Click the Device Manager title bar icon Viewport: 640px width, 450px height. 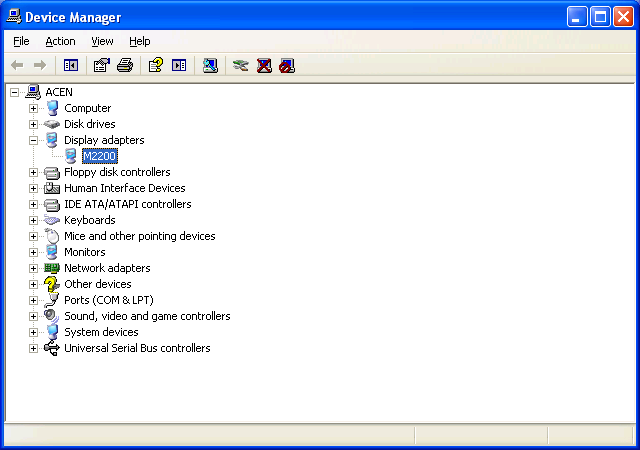14,17
